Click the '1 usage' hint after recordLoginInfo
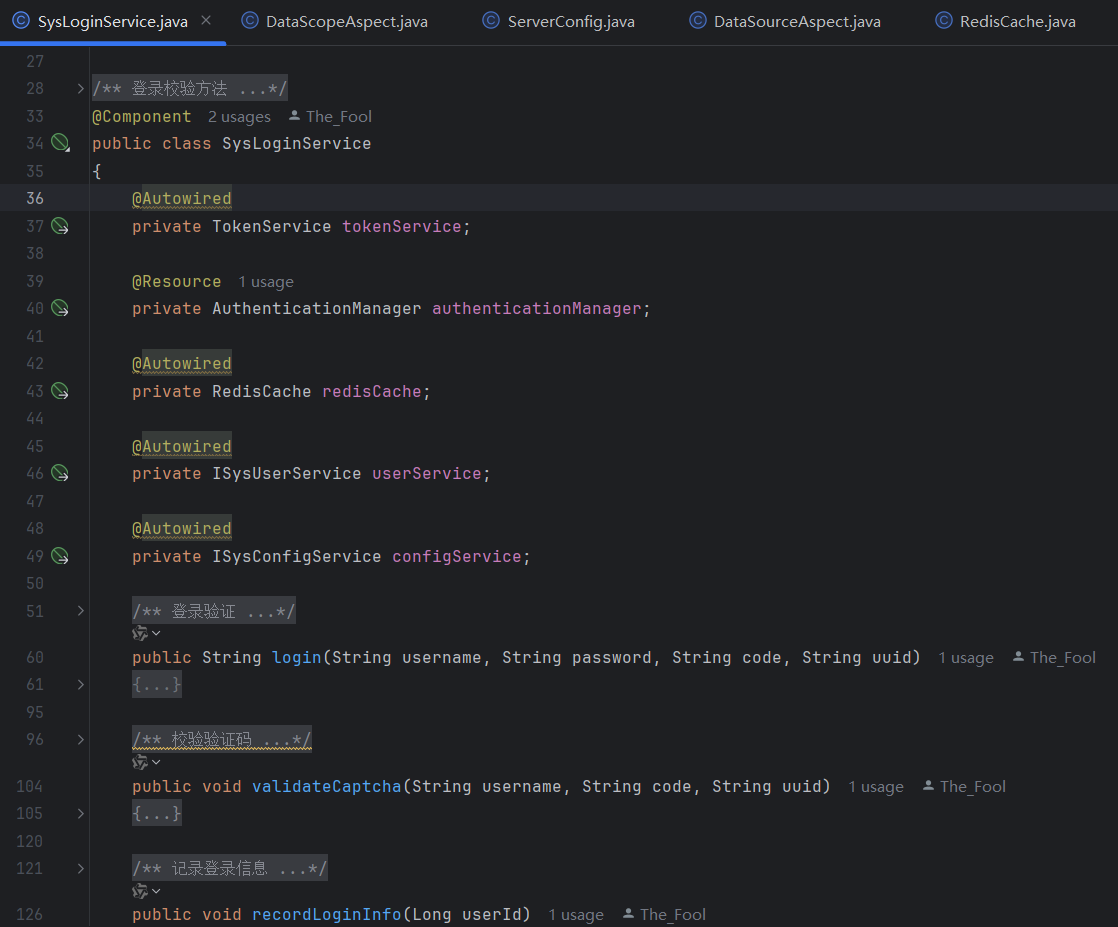 tap(576, 915)
